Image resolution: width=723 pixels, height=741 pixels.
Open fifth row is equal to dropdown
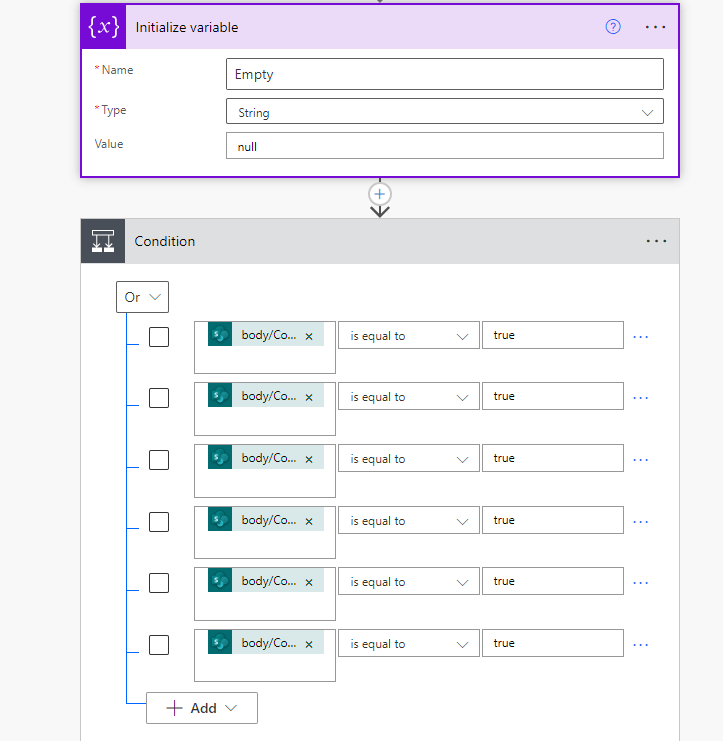(409, 581)
